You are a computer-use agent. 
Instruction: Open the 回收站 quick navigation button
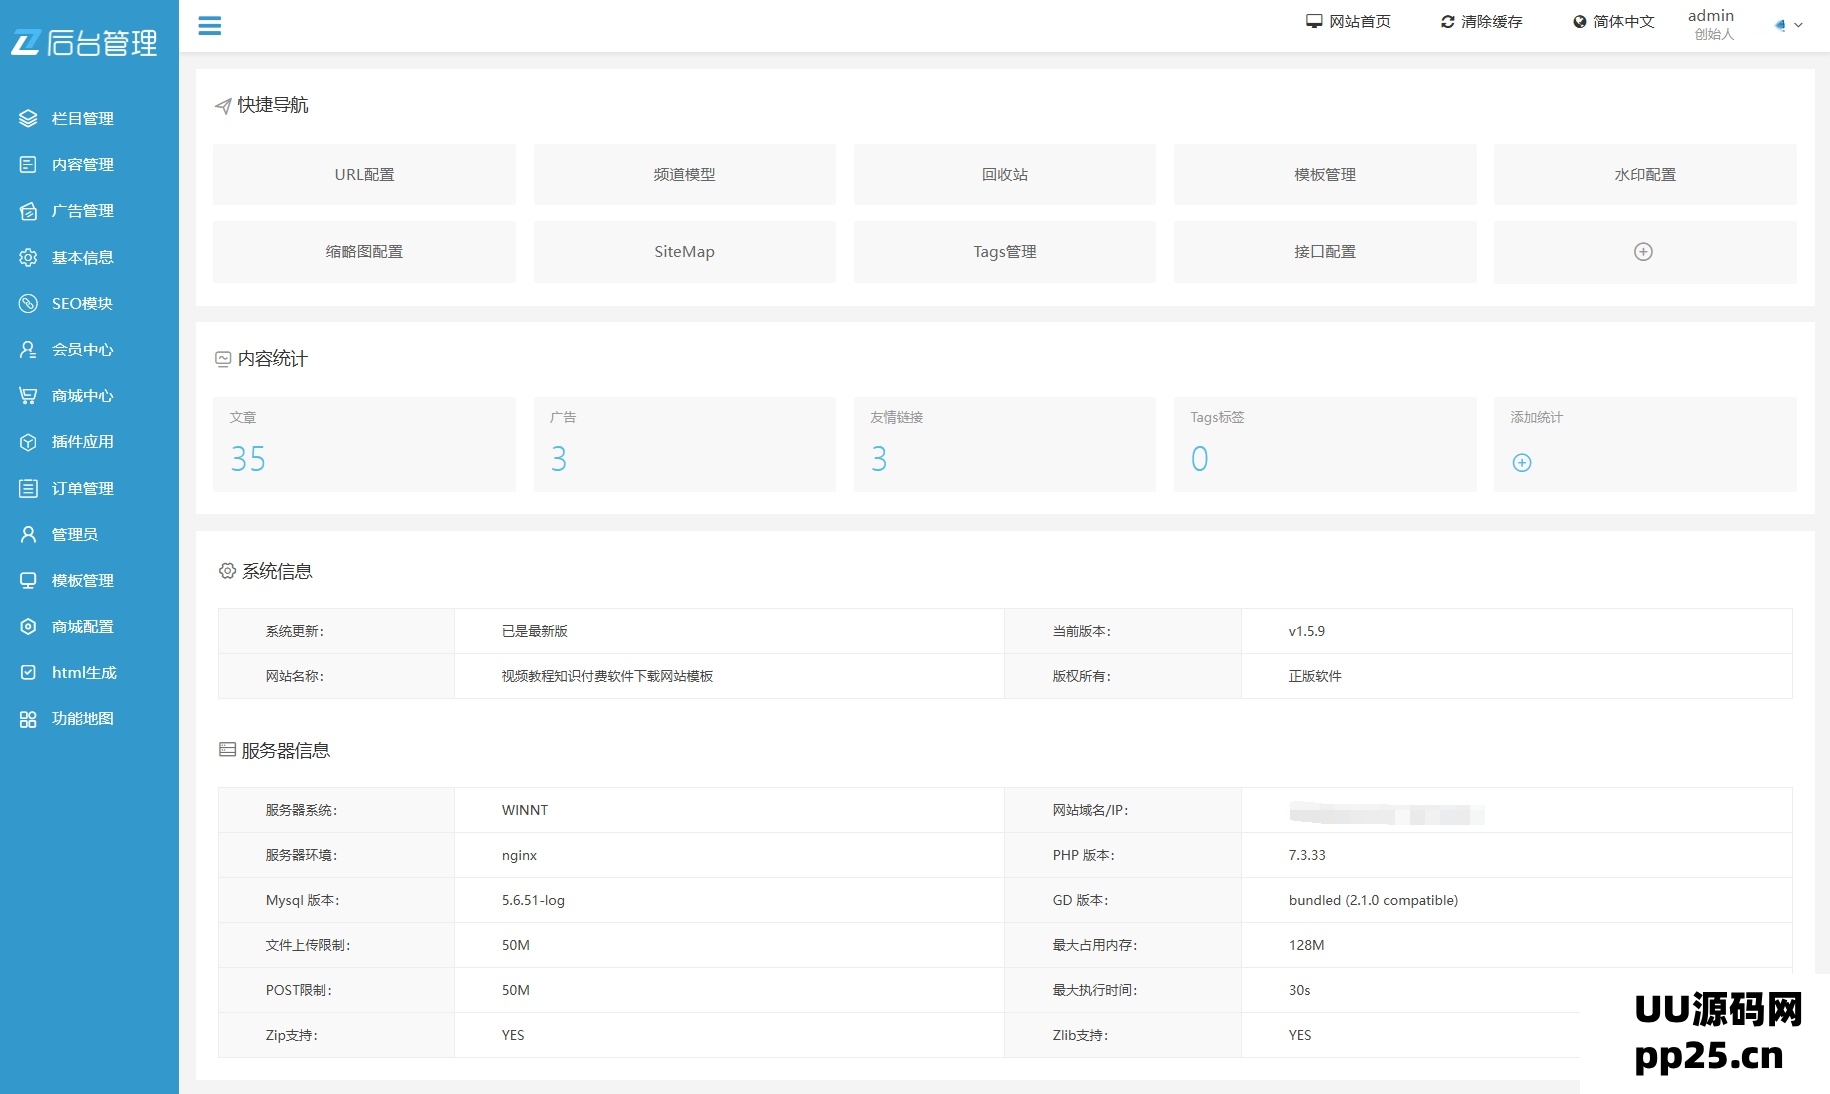(1004, 174)
